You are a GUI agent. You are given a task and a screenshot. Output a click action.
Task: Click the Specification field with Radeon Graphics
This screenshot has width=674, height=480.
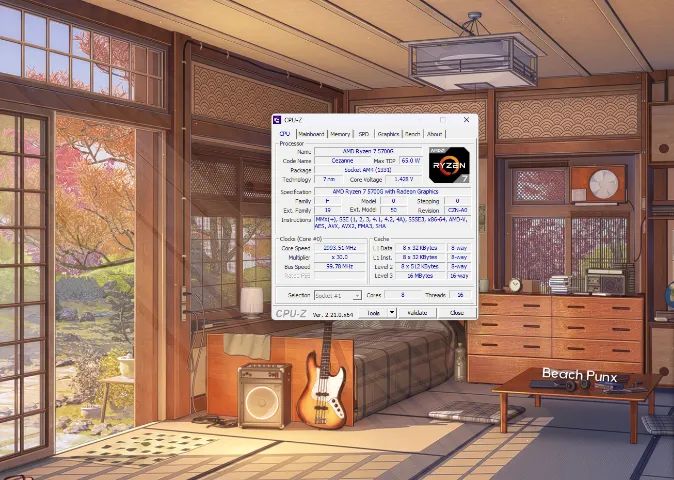click(x=392, y=192)
